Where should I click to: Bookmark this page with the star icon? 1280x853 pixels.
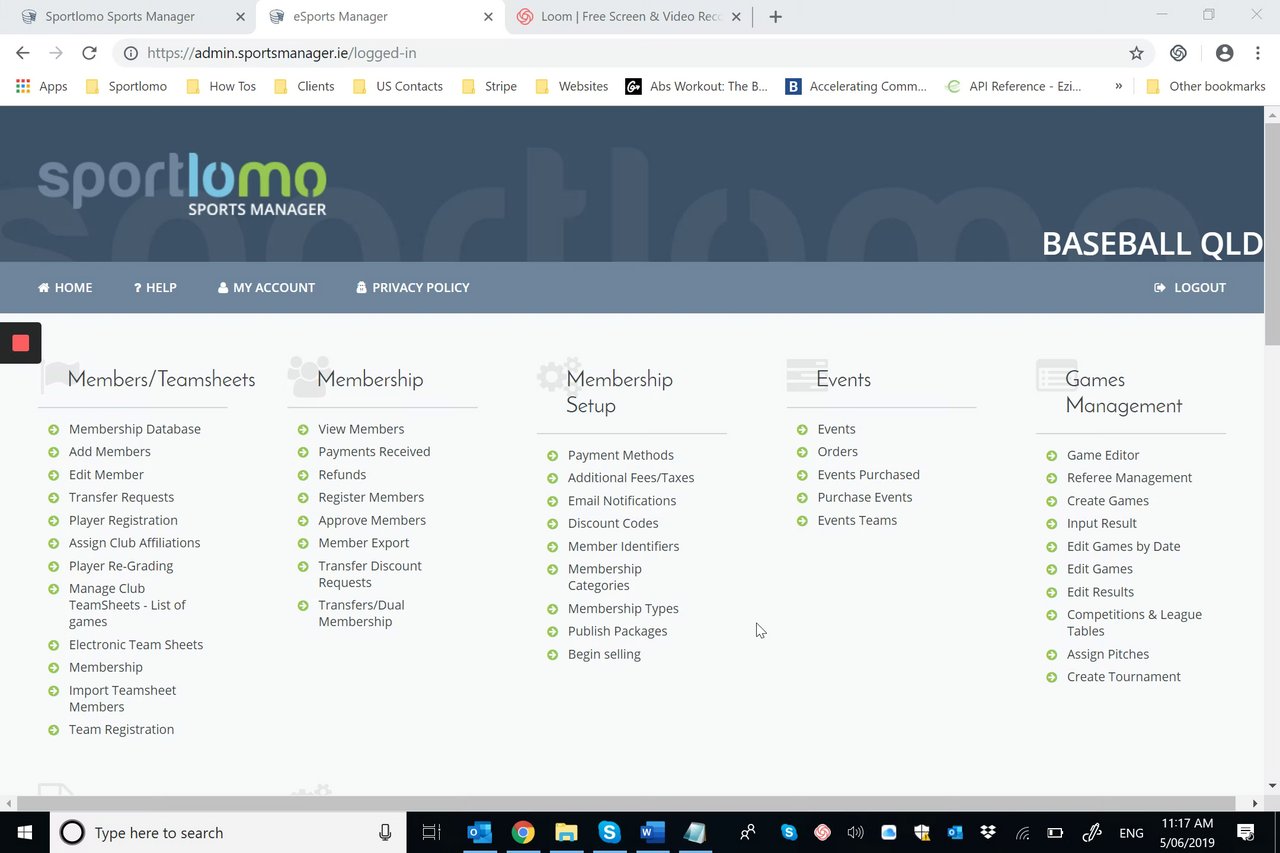(1136, 53)
